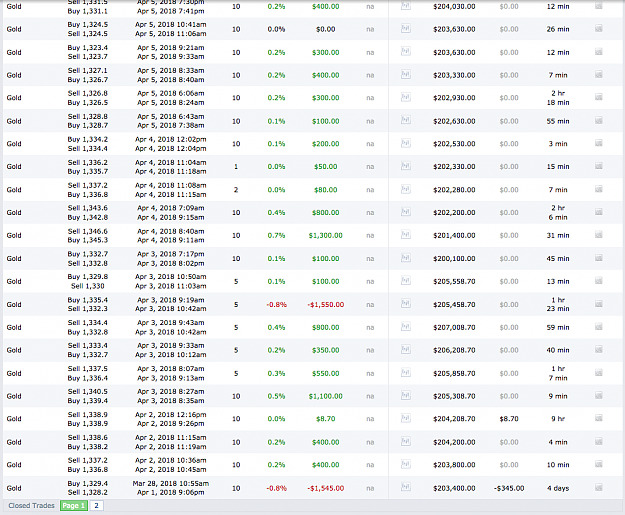This screenshot has height=515, width=625.
Task: Open chart icon for the $202,630.00 balance row
Action: tap(406, 120)
